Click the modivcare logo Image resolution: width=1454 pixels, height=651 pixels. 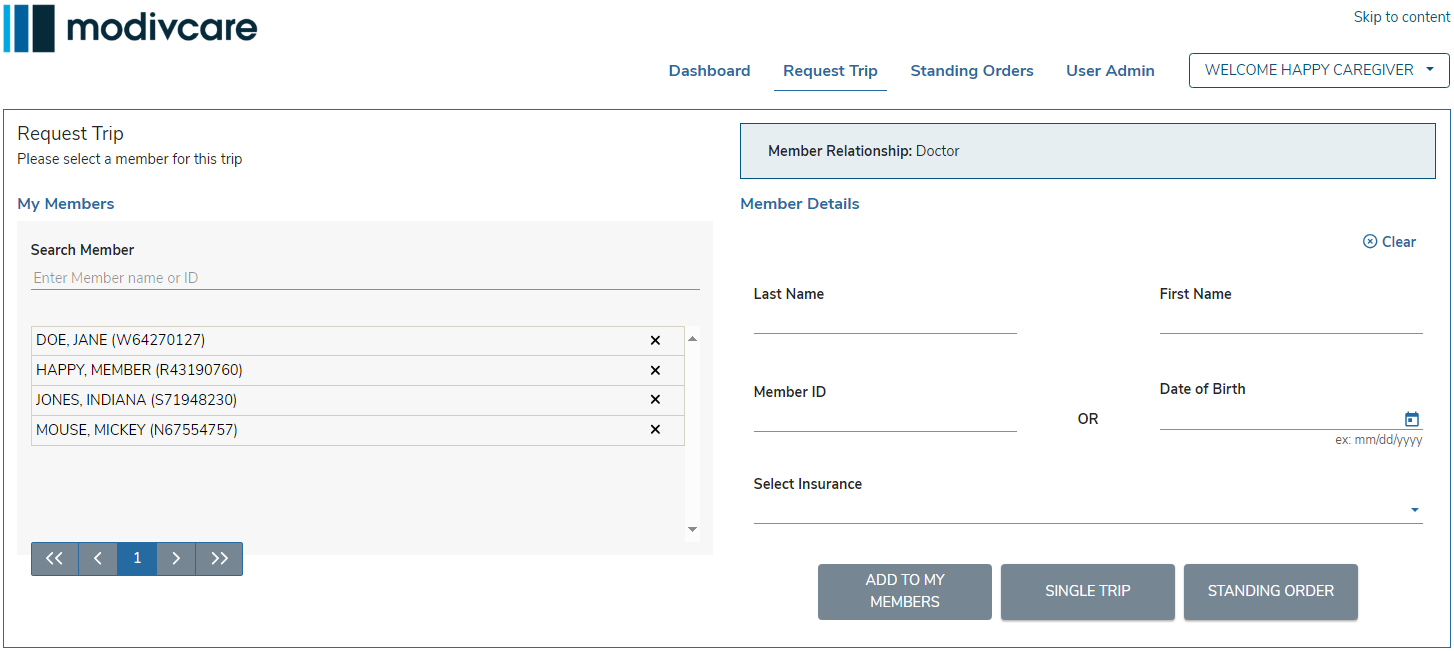point(131,28)
